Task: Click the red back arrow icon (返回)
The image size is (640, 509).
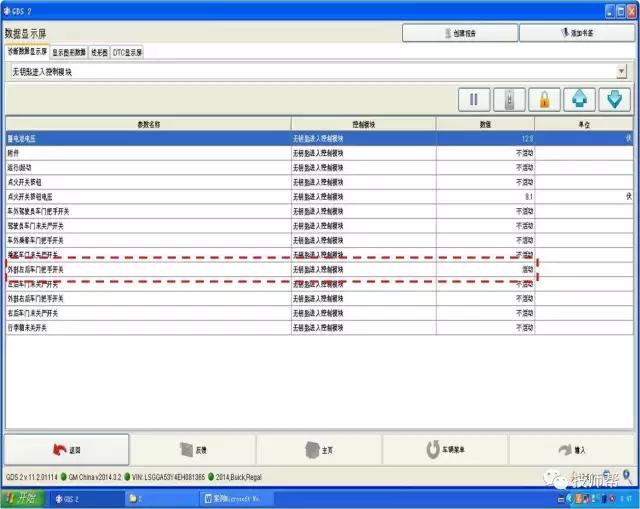Action: click(60, 450)
